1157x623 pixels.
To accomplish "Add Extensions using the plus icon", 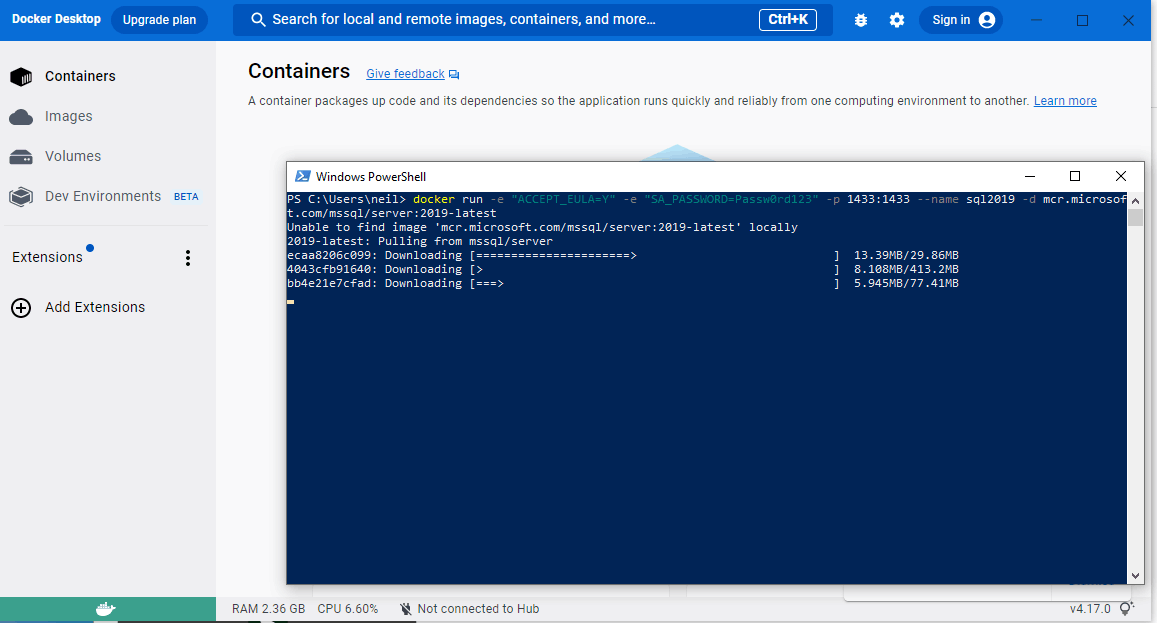I will [21, 307].
